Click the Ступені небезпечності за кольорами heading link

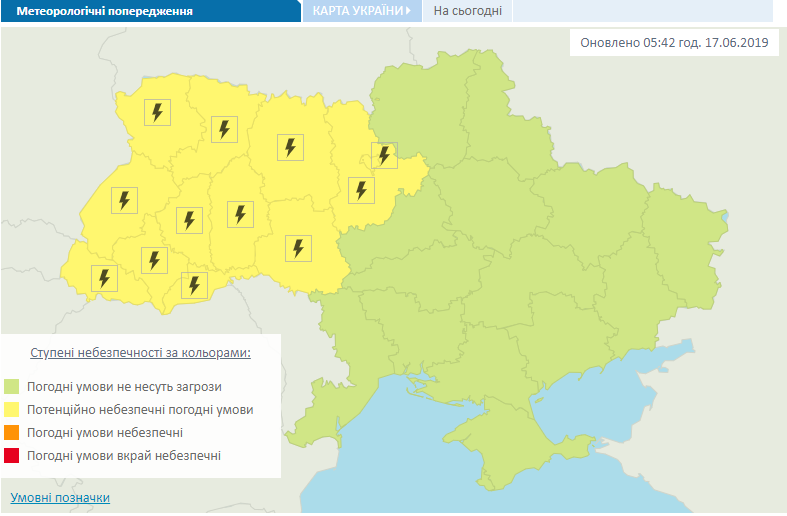tap(141, 353)
